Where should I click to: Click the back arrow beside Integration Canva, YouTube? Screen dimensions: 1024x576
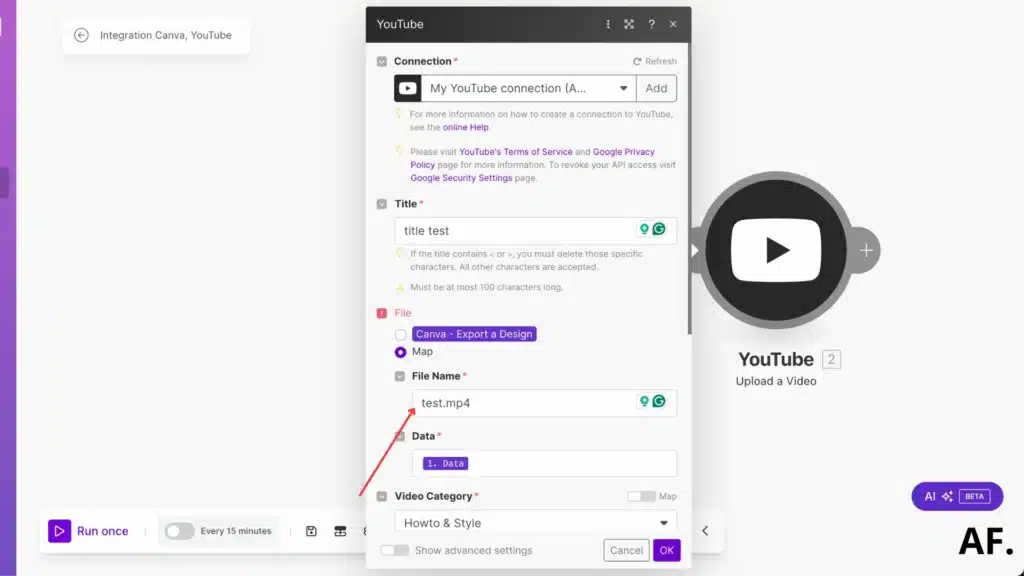[x=81, y=35]
